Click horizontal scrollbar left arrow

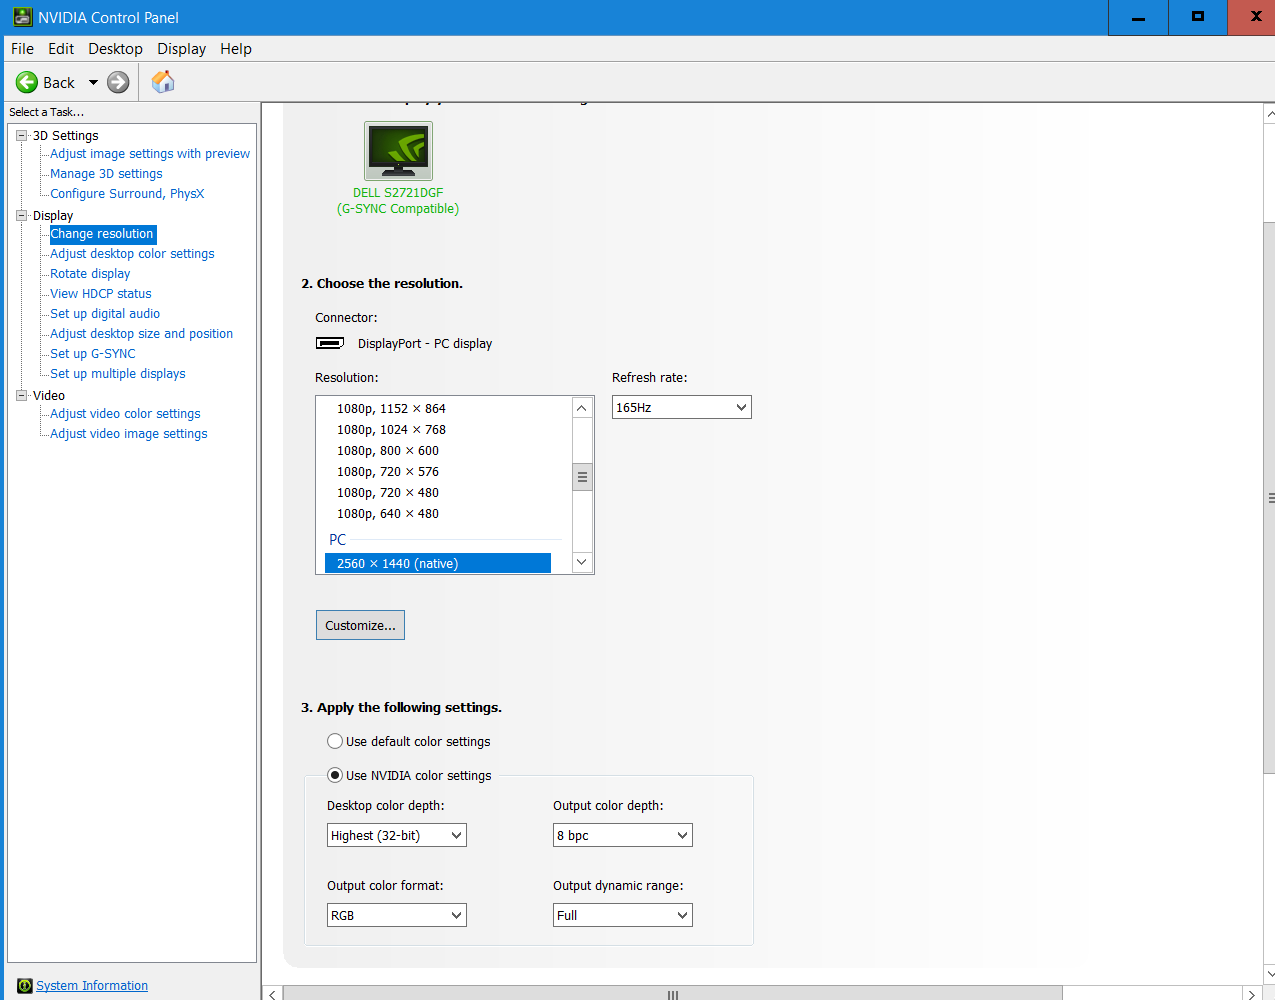point(273,994)
